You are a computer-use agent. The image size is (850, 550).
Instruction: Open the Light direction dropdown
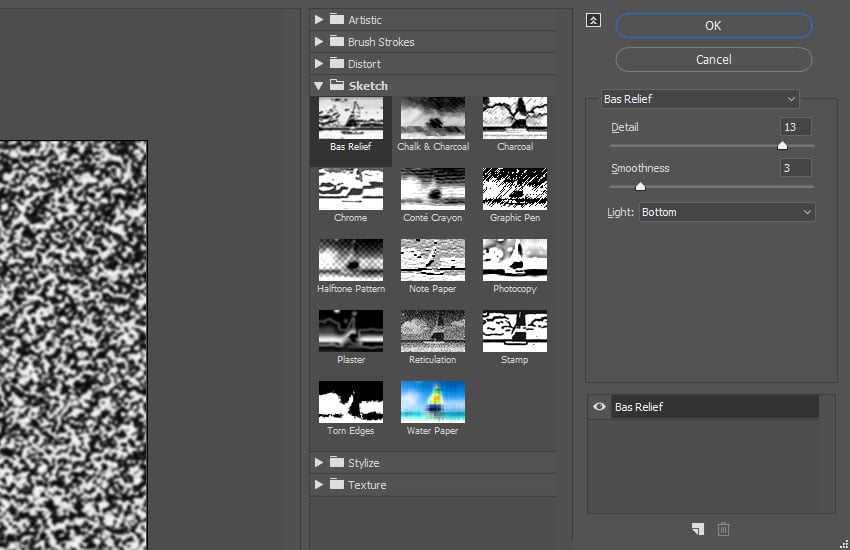coord(727,212)
